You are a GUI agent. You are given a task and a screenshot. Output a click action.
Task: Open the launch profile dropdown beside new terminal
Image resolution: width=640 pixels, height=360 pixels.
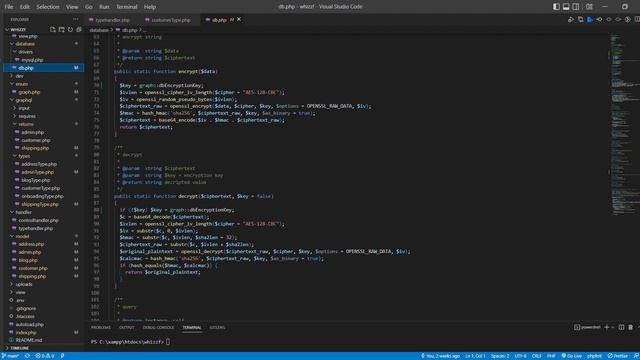click(x=613, y=327)
